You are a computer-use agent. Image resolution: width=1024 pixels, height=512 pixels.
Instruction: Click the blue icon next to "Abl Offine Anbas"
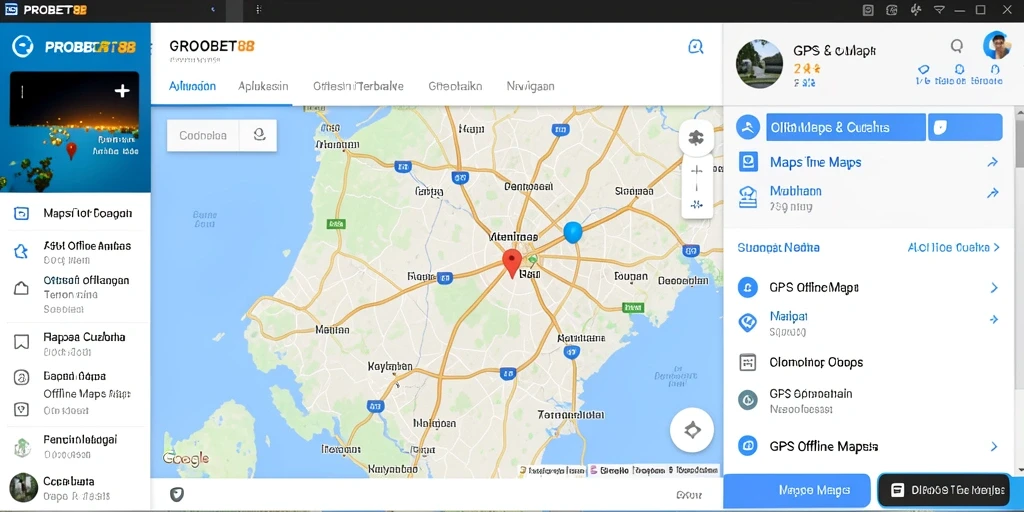coord(22,252)
